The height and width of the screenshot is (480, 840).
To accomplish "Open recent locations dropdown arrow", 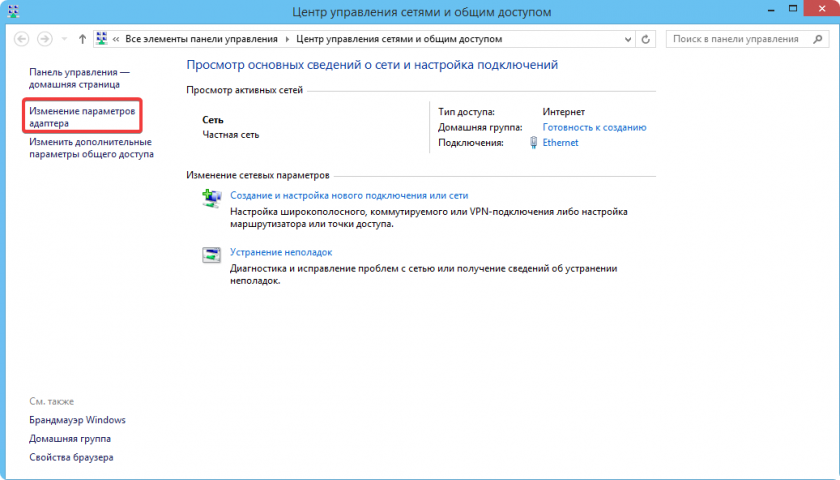I will (x=64, y=39).
